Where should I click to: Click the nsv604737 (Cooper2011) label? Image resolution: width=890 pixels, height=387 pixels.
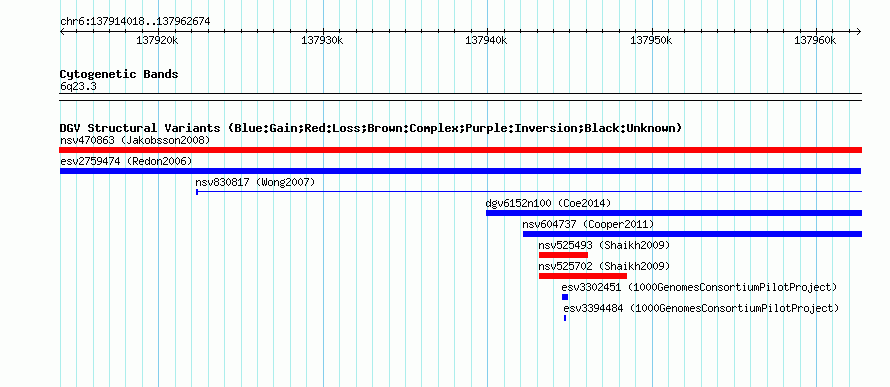coord(588,224)
